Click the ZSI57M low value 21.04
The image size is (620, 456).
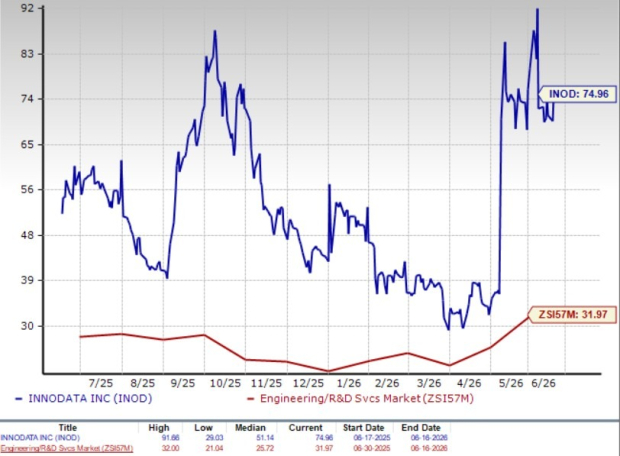click(214, 448)
